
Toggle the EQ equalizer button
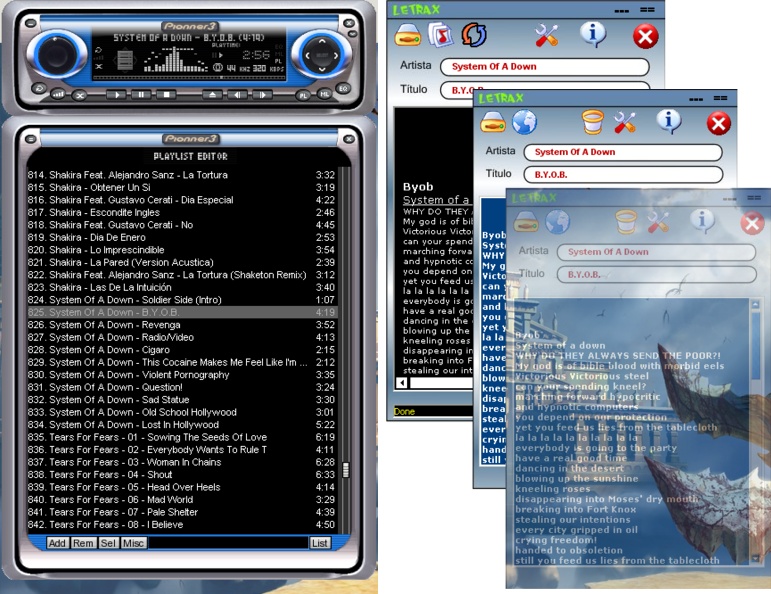(x=344, y=89)
